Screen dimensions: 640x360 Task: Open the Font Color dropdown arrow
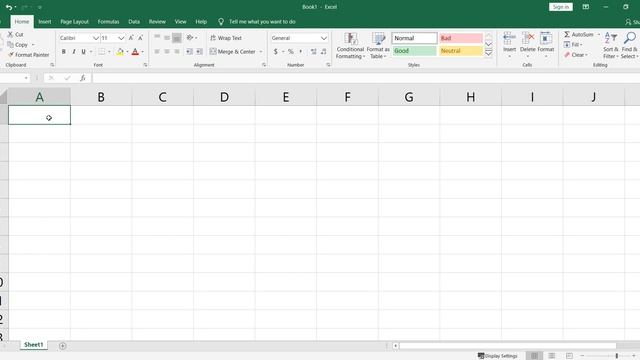coord(142,52)
